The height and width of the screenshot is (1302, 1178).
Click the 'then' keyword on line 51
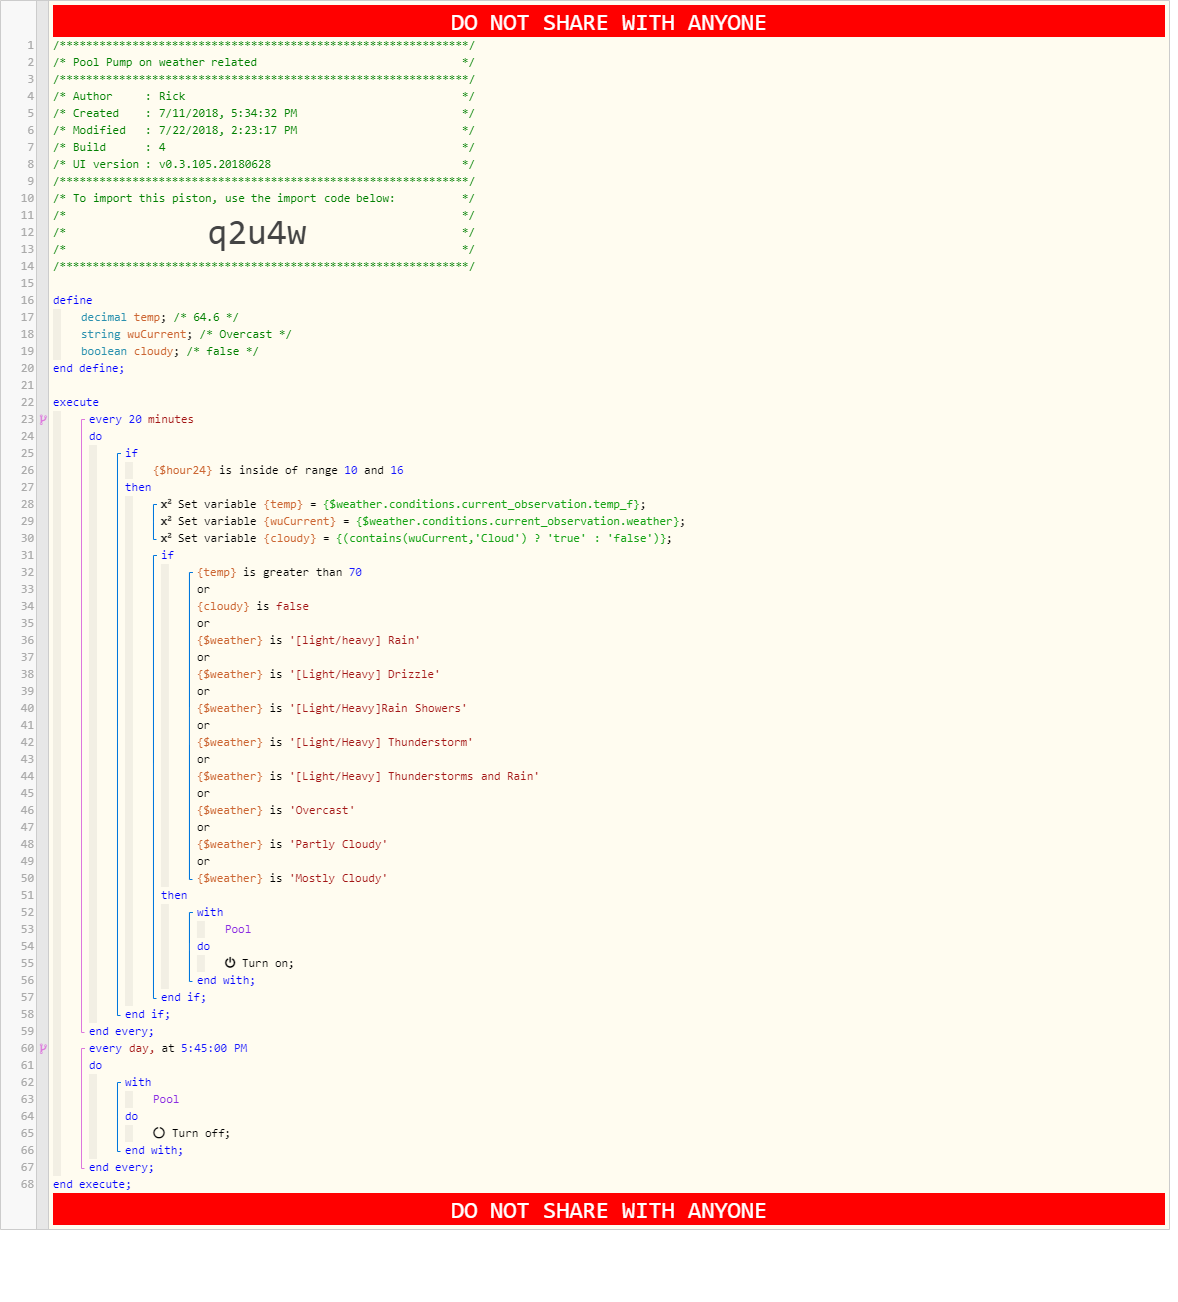coord(174,895)
